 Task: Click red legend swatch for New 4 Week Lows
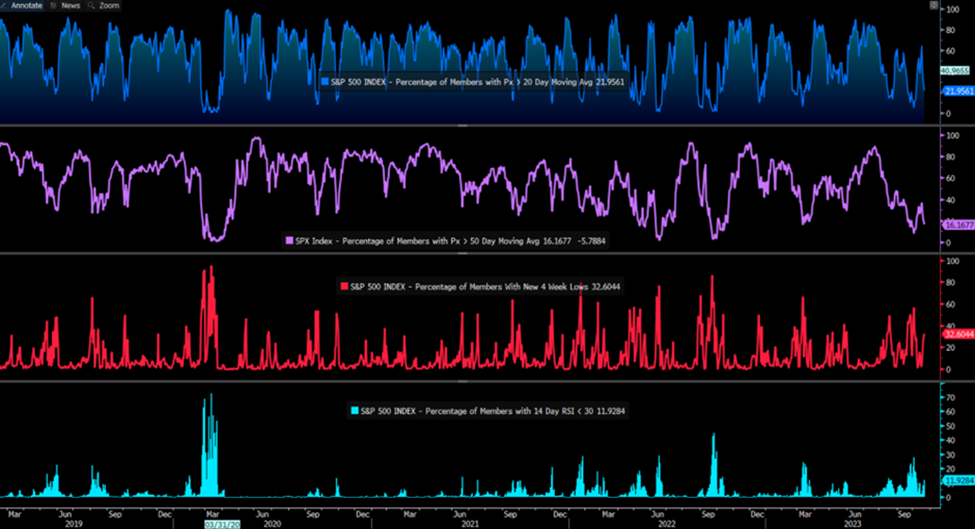pyautogui.click(x=346, y=286)
